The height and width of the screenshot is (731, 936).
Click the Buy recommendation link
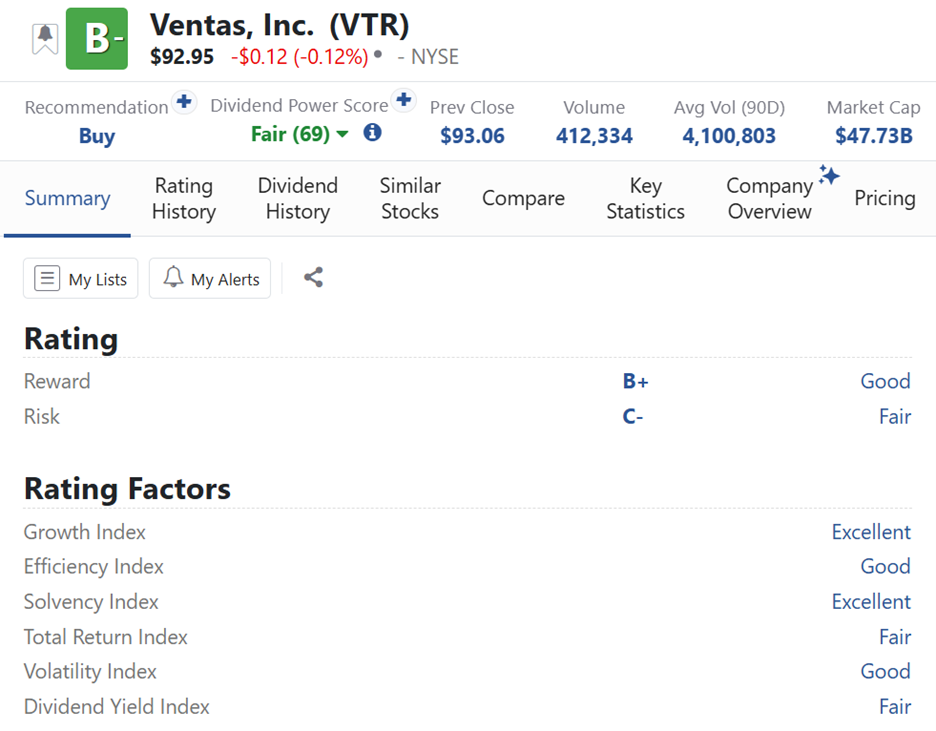(97, 136)
